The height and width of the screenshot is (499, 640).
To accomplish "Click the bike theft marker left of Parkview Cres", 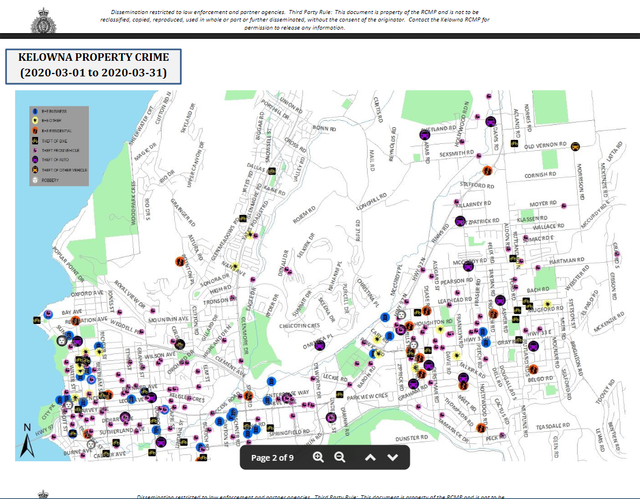I will [340, 394].
